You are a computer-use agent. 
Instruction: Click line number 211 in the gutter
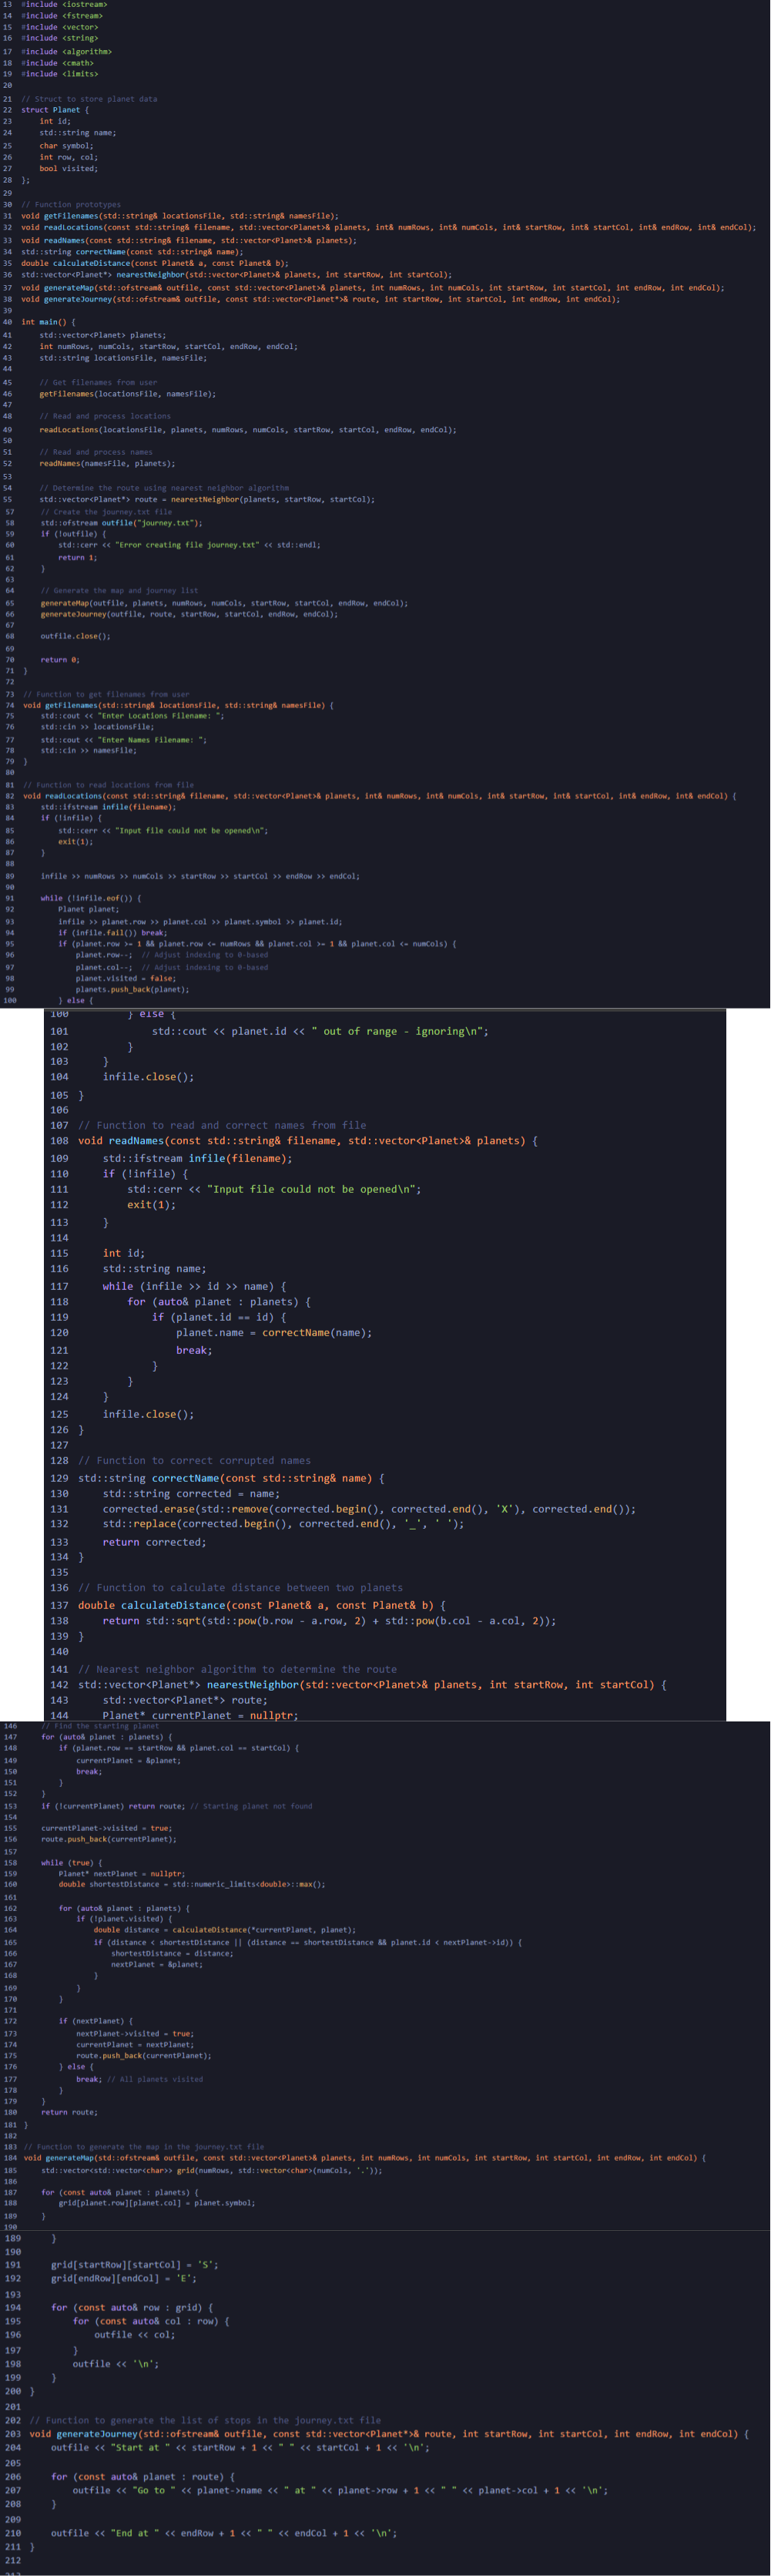click(12, 2547)
